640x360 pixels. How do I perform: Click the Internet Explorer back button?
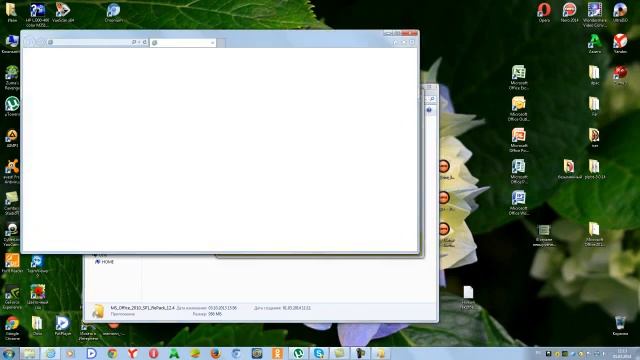[x=30, y=42]
